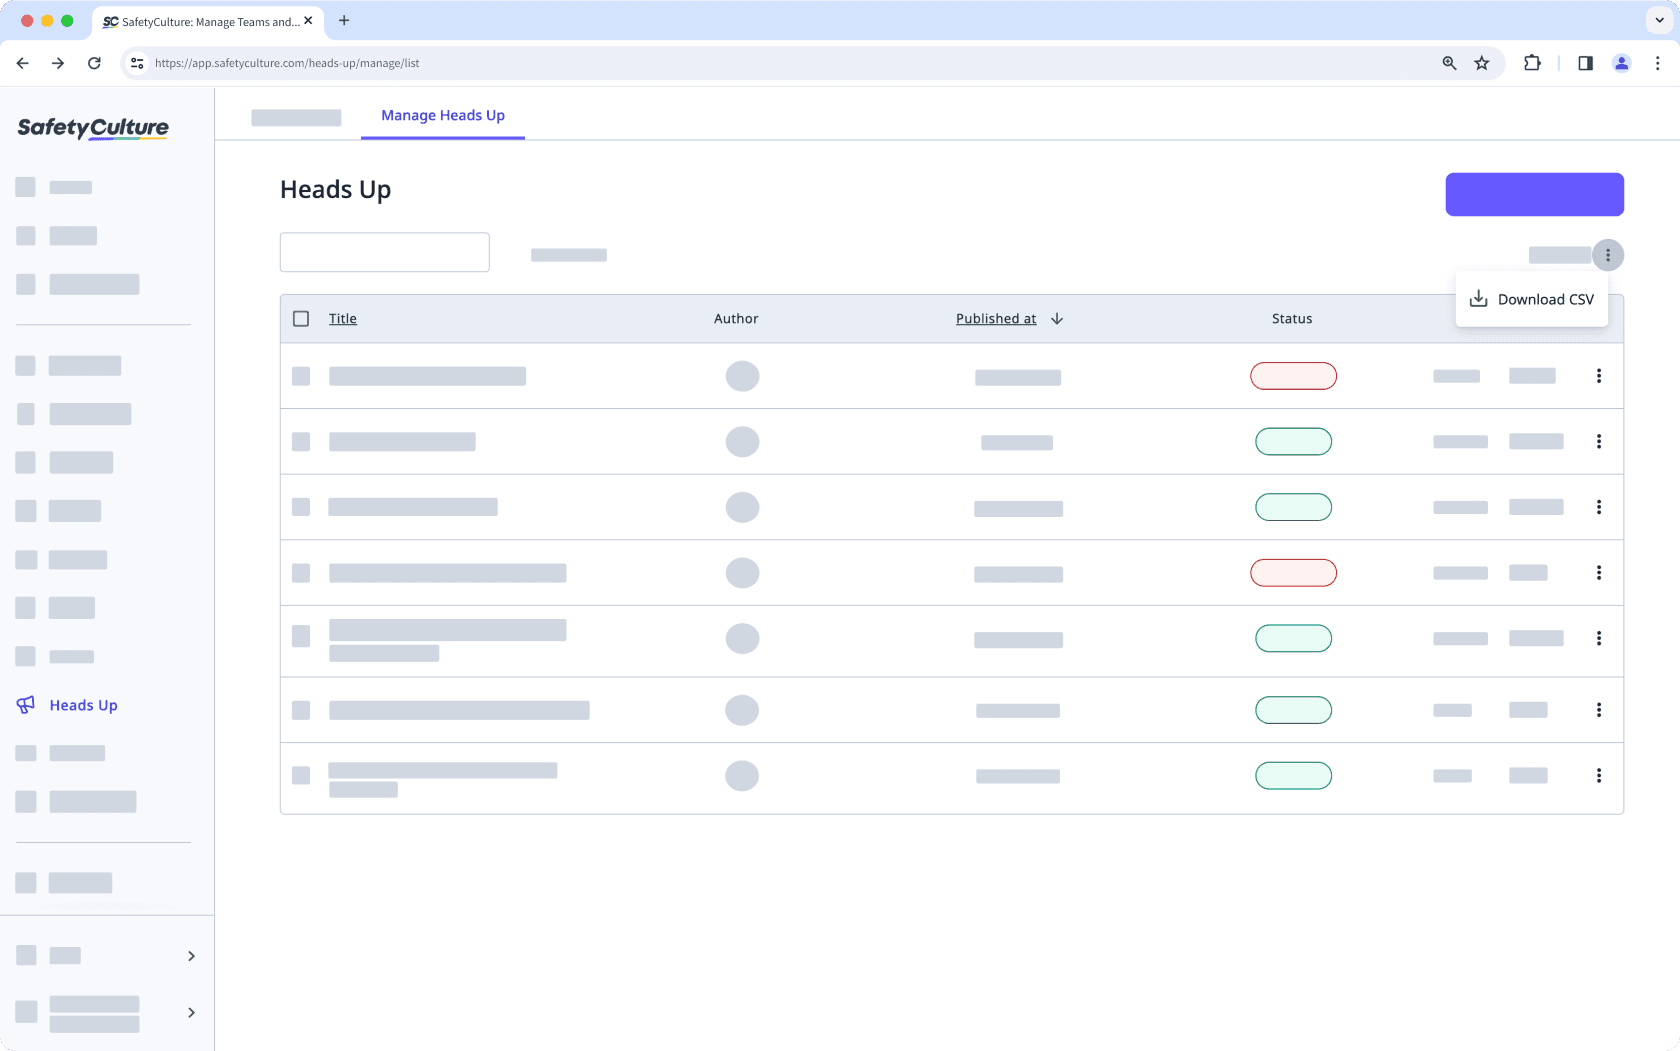Switch to the Manage Heads Up tab
This screenshot has width=1680, height=1051.
click(442, 115)
